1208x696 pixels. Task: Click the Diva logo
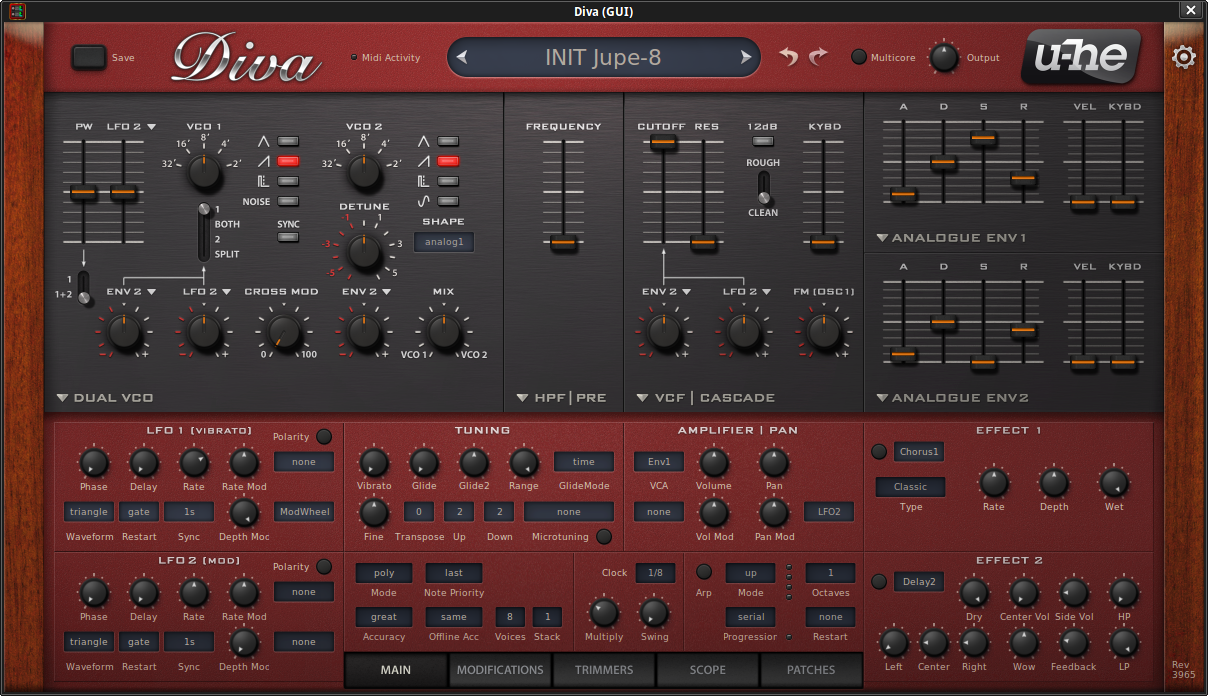(x=247, y=58)
